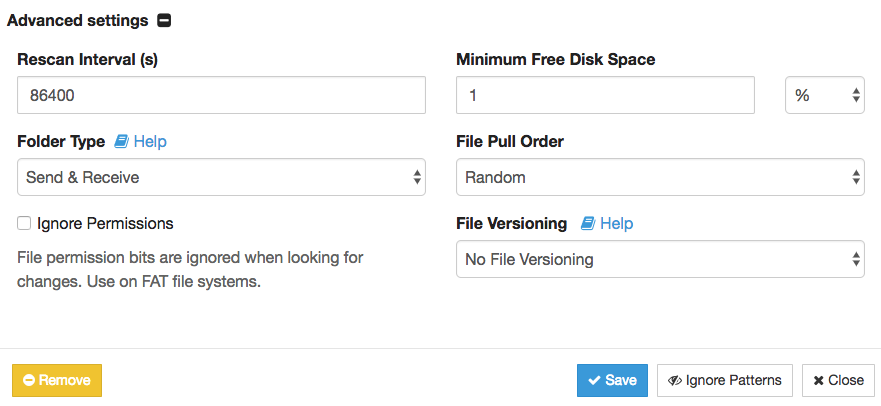Image resolution: width=881 pixels, height=406 pixels.
Task: Open the percent unit selector for disk space
Action: (x=824, y=95)
